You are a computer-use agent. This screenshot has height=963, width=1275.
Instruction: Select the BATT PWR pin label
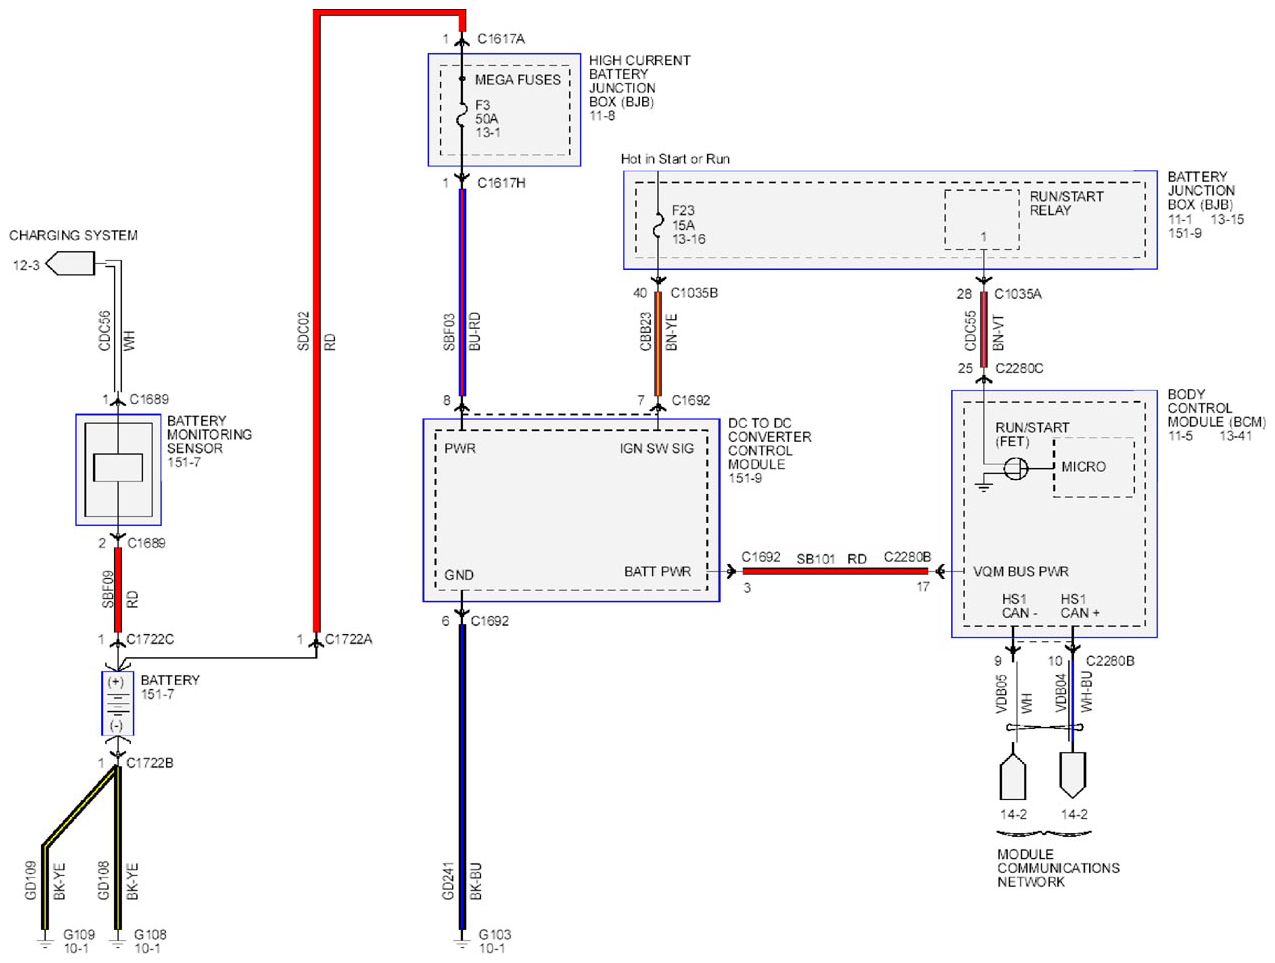(657, 571)
